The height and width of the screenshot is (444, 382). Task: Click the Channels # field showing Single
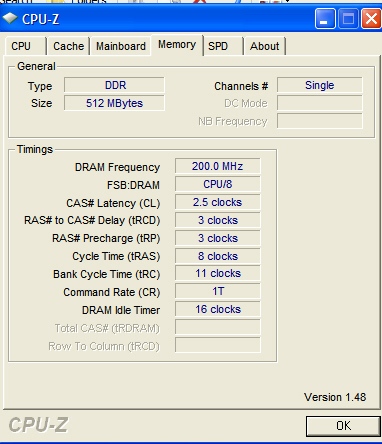click(x=320, y=85)
